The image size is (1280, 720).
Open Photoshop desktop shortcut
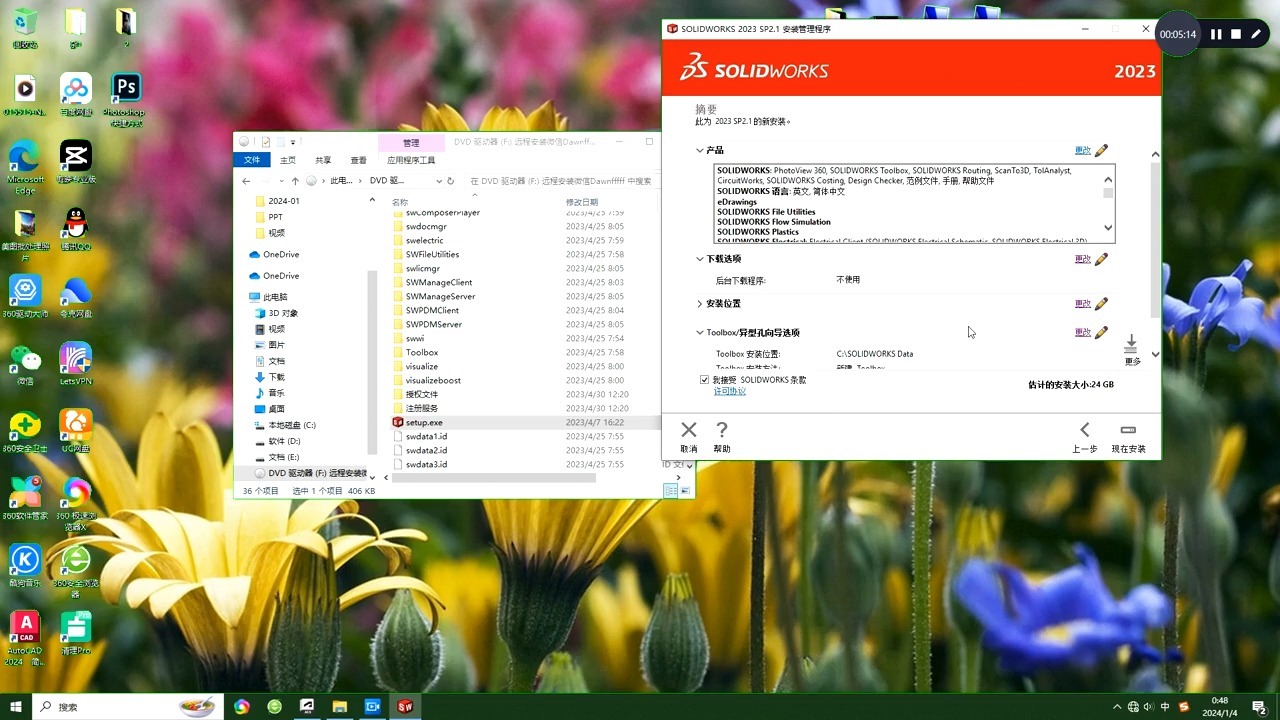click(x=125, y=99)
